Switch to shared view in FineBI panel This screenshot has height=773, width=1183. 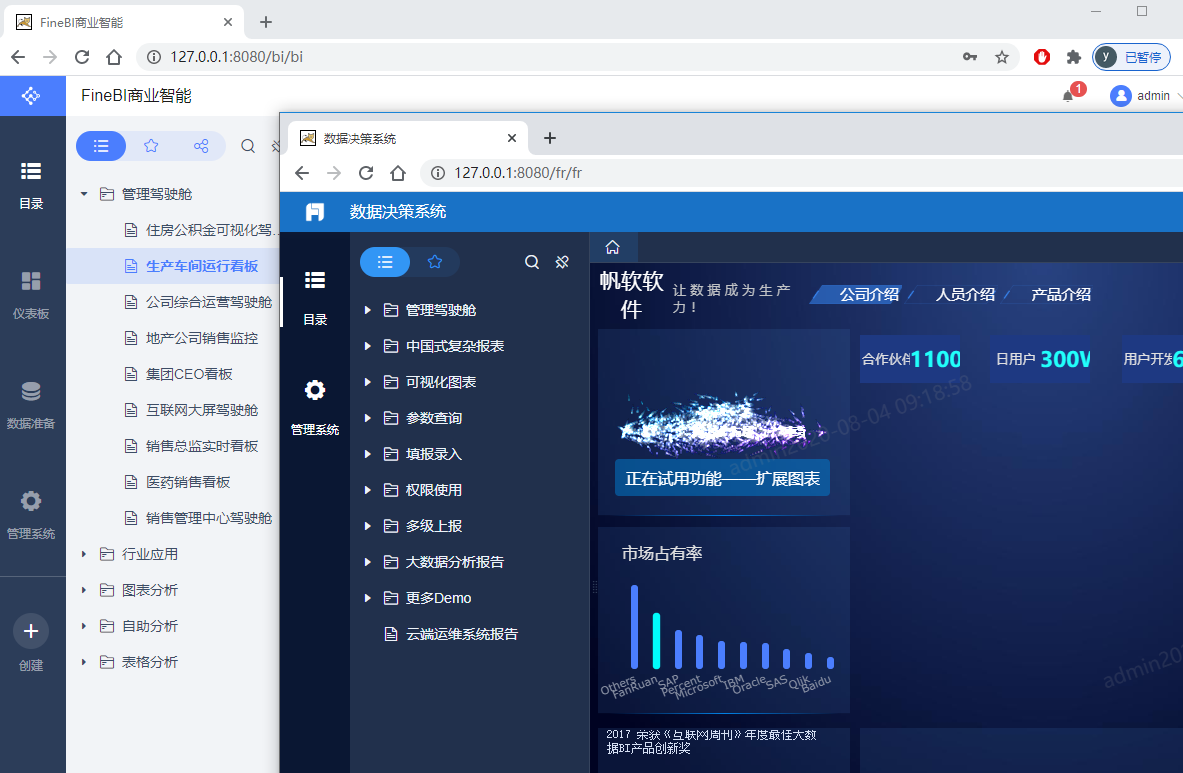(201, 146)
